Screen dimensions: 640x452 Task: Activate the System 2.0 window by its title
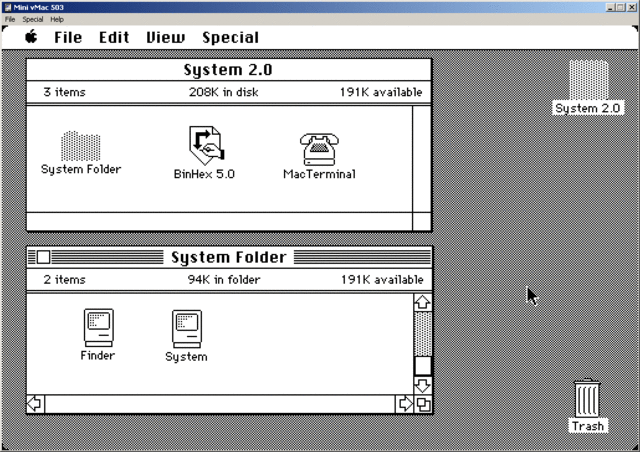[228, 70]
